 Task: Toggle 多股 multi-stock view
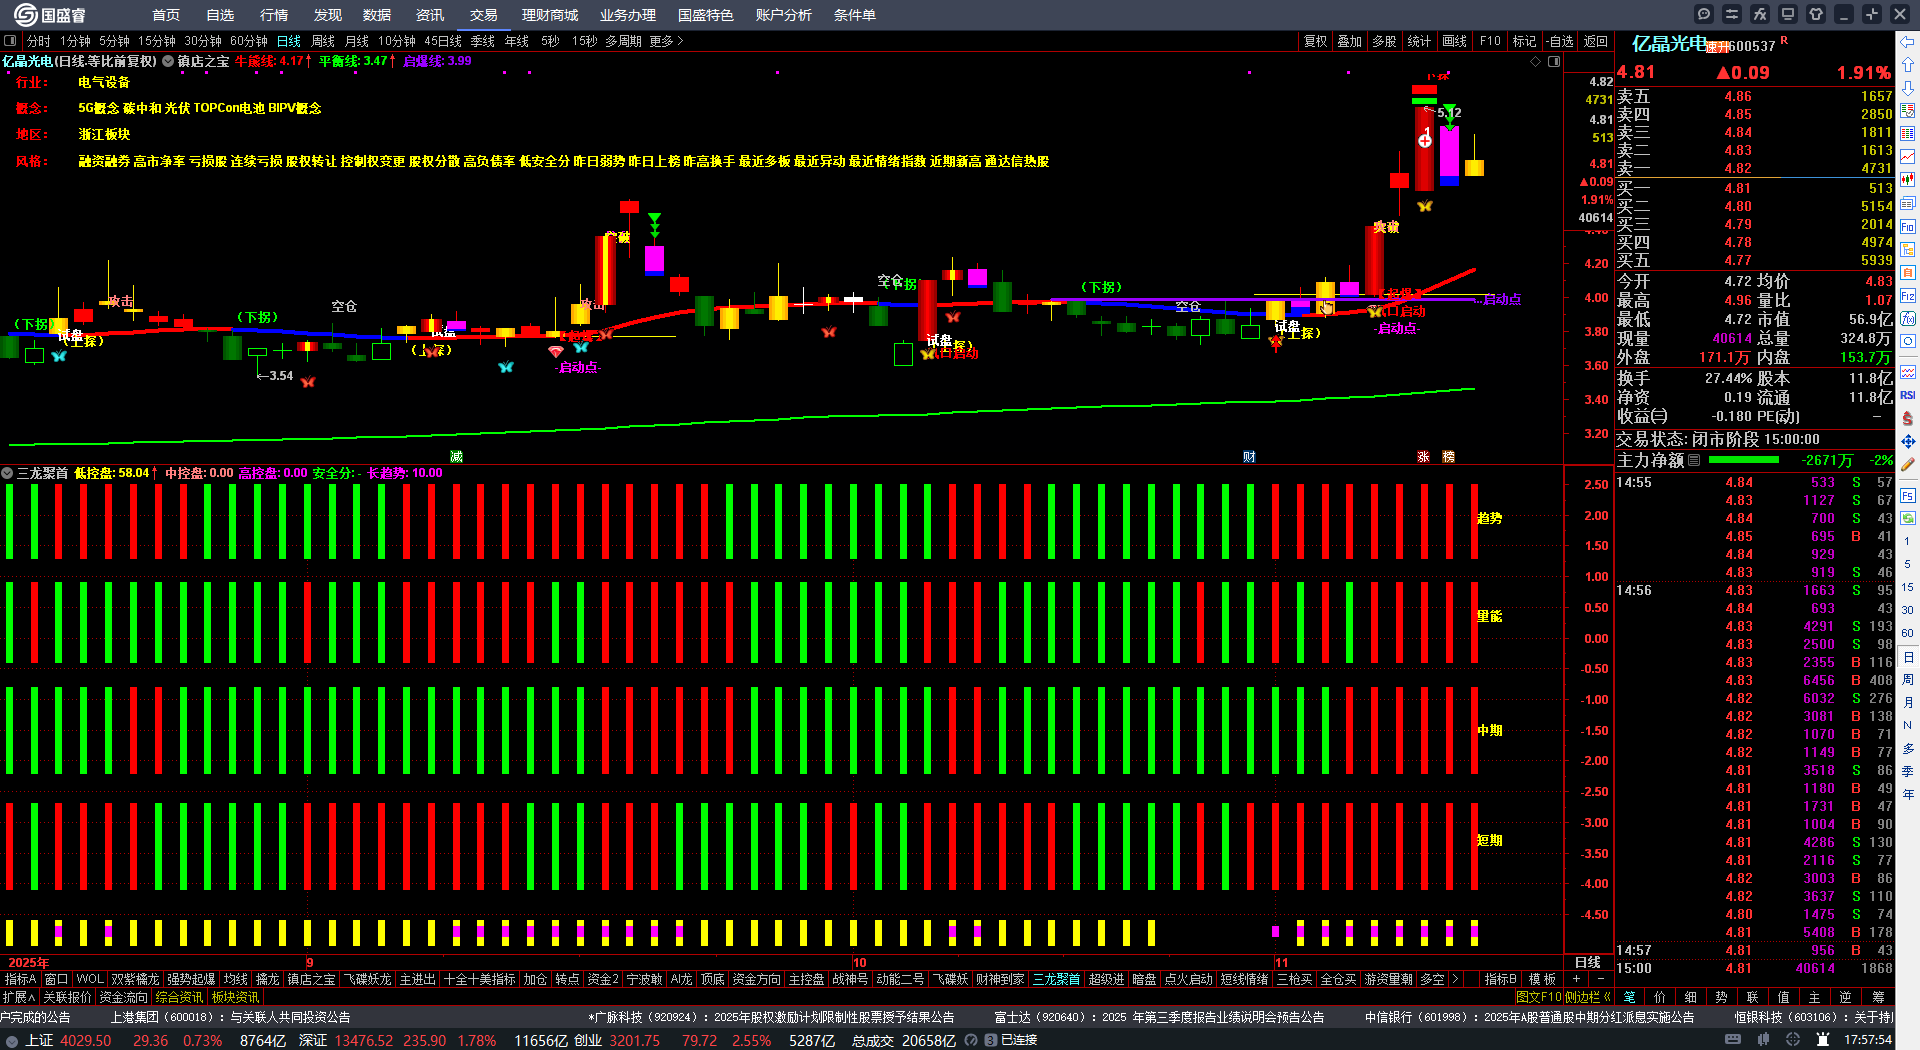(1384, 41)
